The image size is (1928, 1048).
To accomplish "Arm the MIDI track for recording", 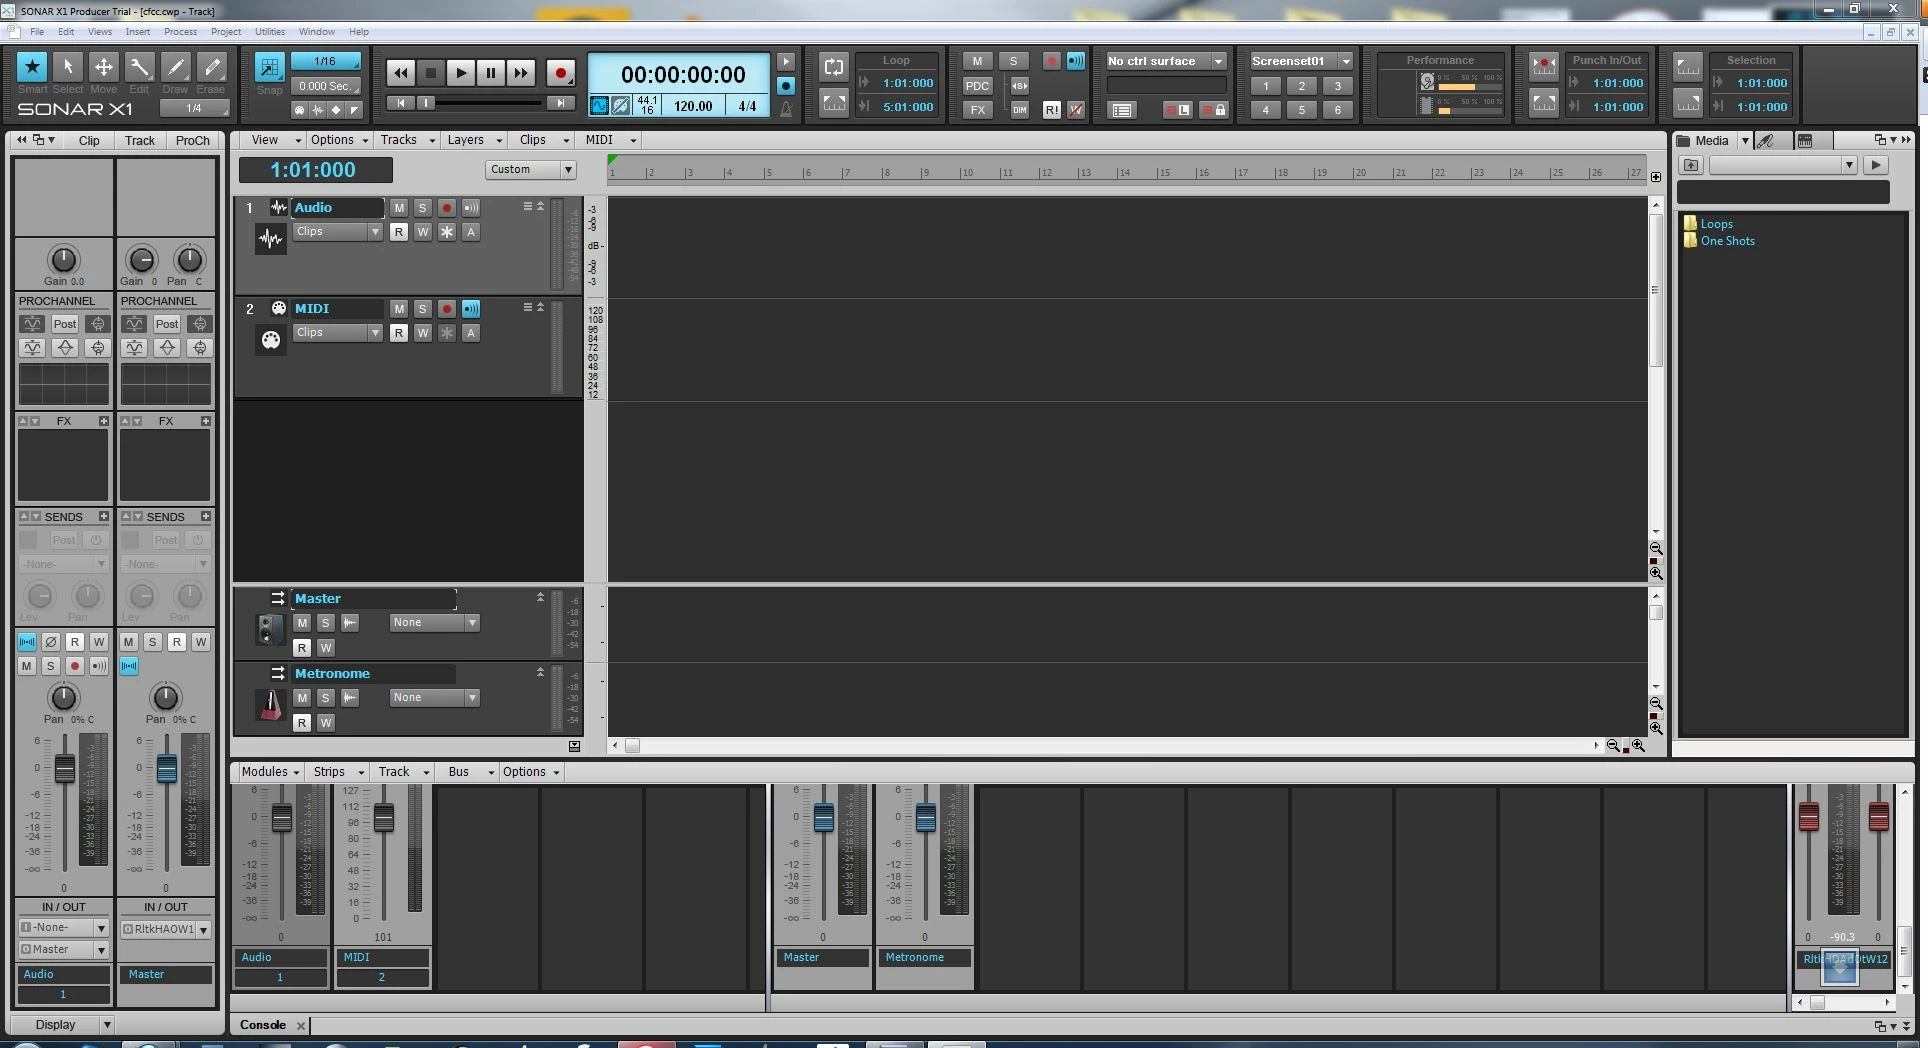I will (x=447, y=309).
